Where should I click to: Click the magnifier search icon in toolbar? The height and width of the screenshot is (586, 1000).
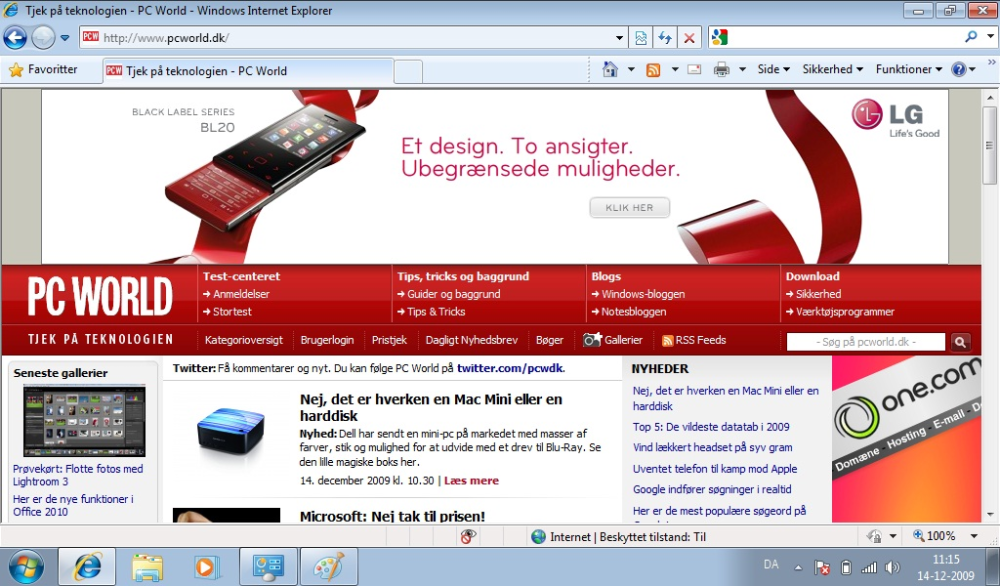971,38
